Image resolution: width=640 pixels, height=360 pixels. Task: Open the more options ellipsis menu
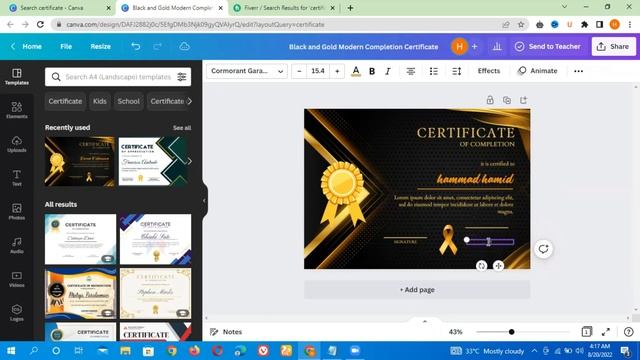578,71
